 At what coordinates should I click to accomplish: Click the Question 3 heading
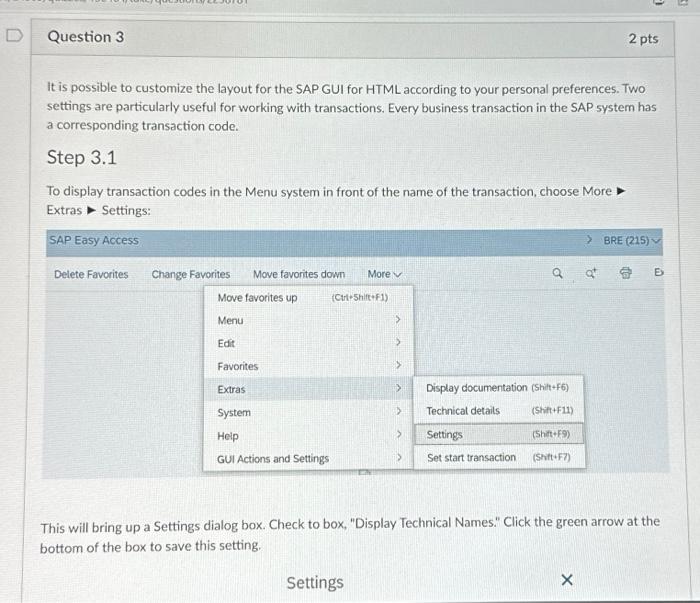[x=86, y=37]
